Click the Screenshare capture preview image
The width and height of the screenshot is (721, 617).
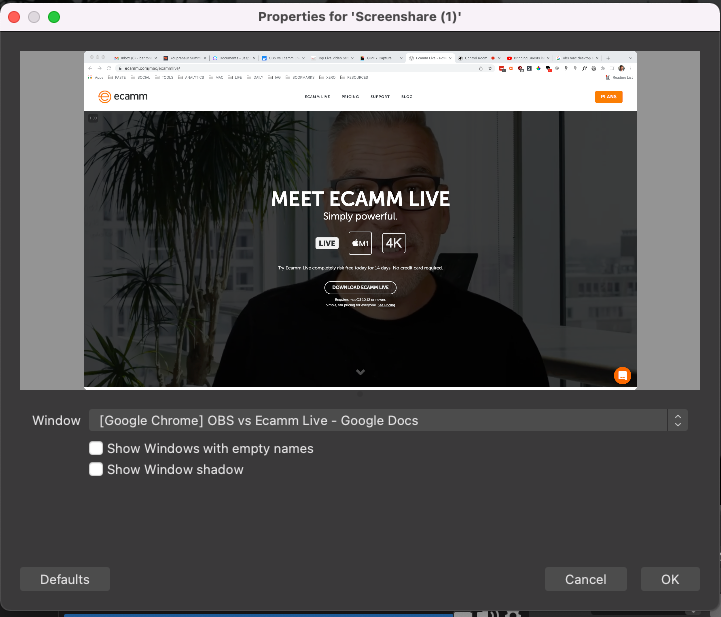point(360,220)
